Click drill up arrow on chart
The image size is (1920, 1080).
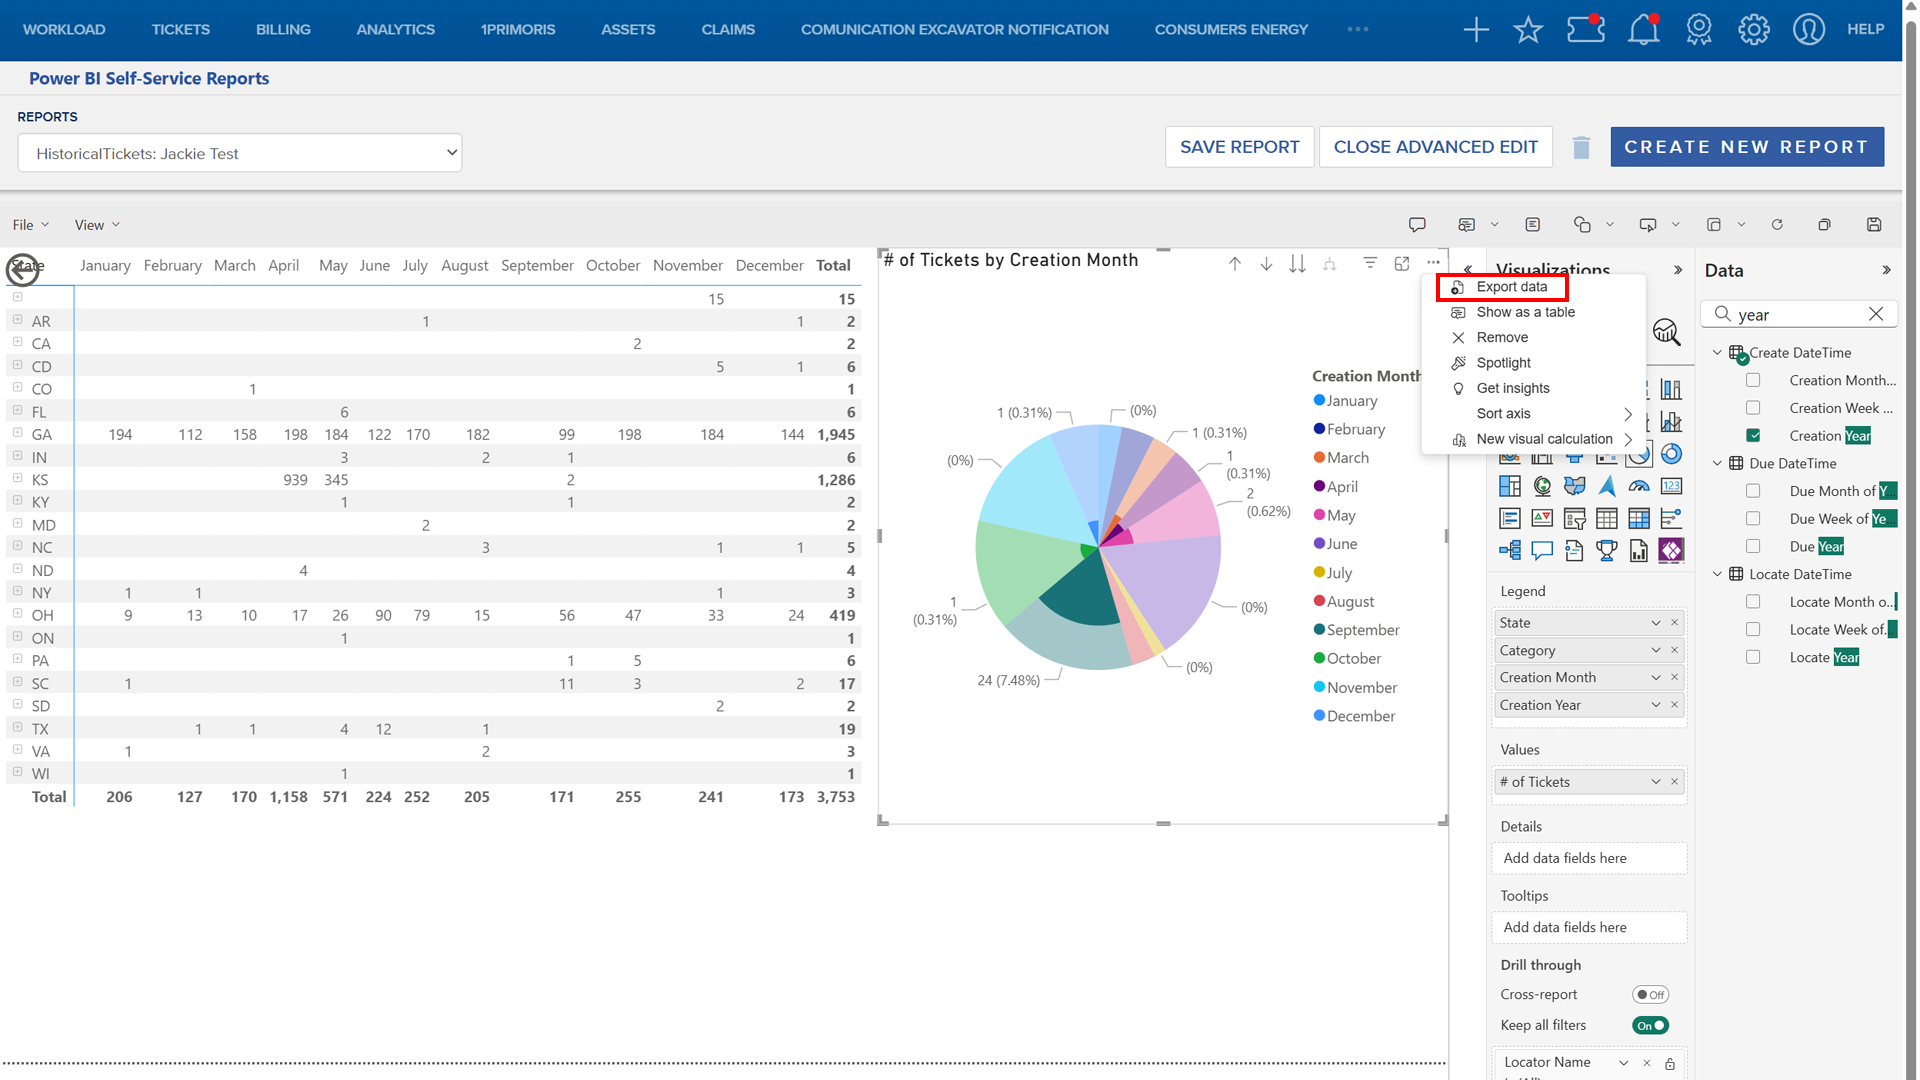pos(1235,264)
